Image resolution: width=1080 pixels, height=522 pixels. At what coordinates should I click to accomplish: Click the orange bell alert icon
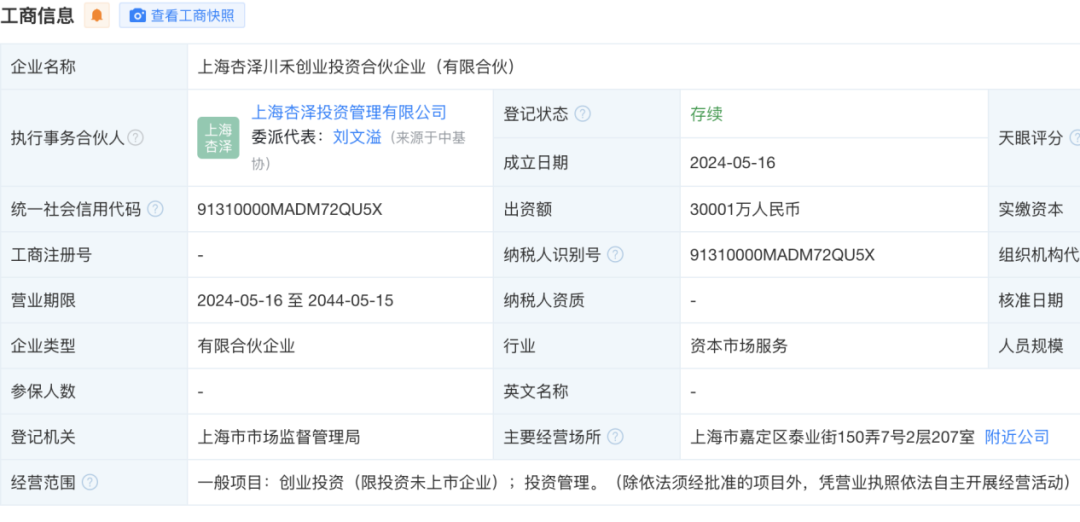96,15
